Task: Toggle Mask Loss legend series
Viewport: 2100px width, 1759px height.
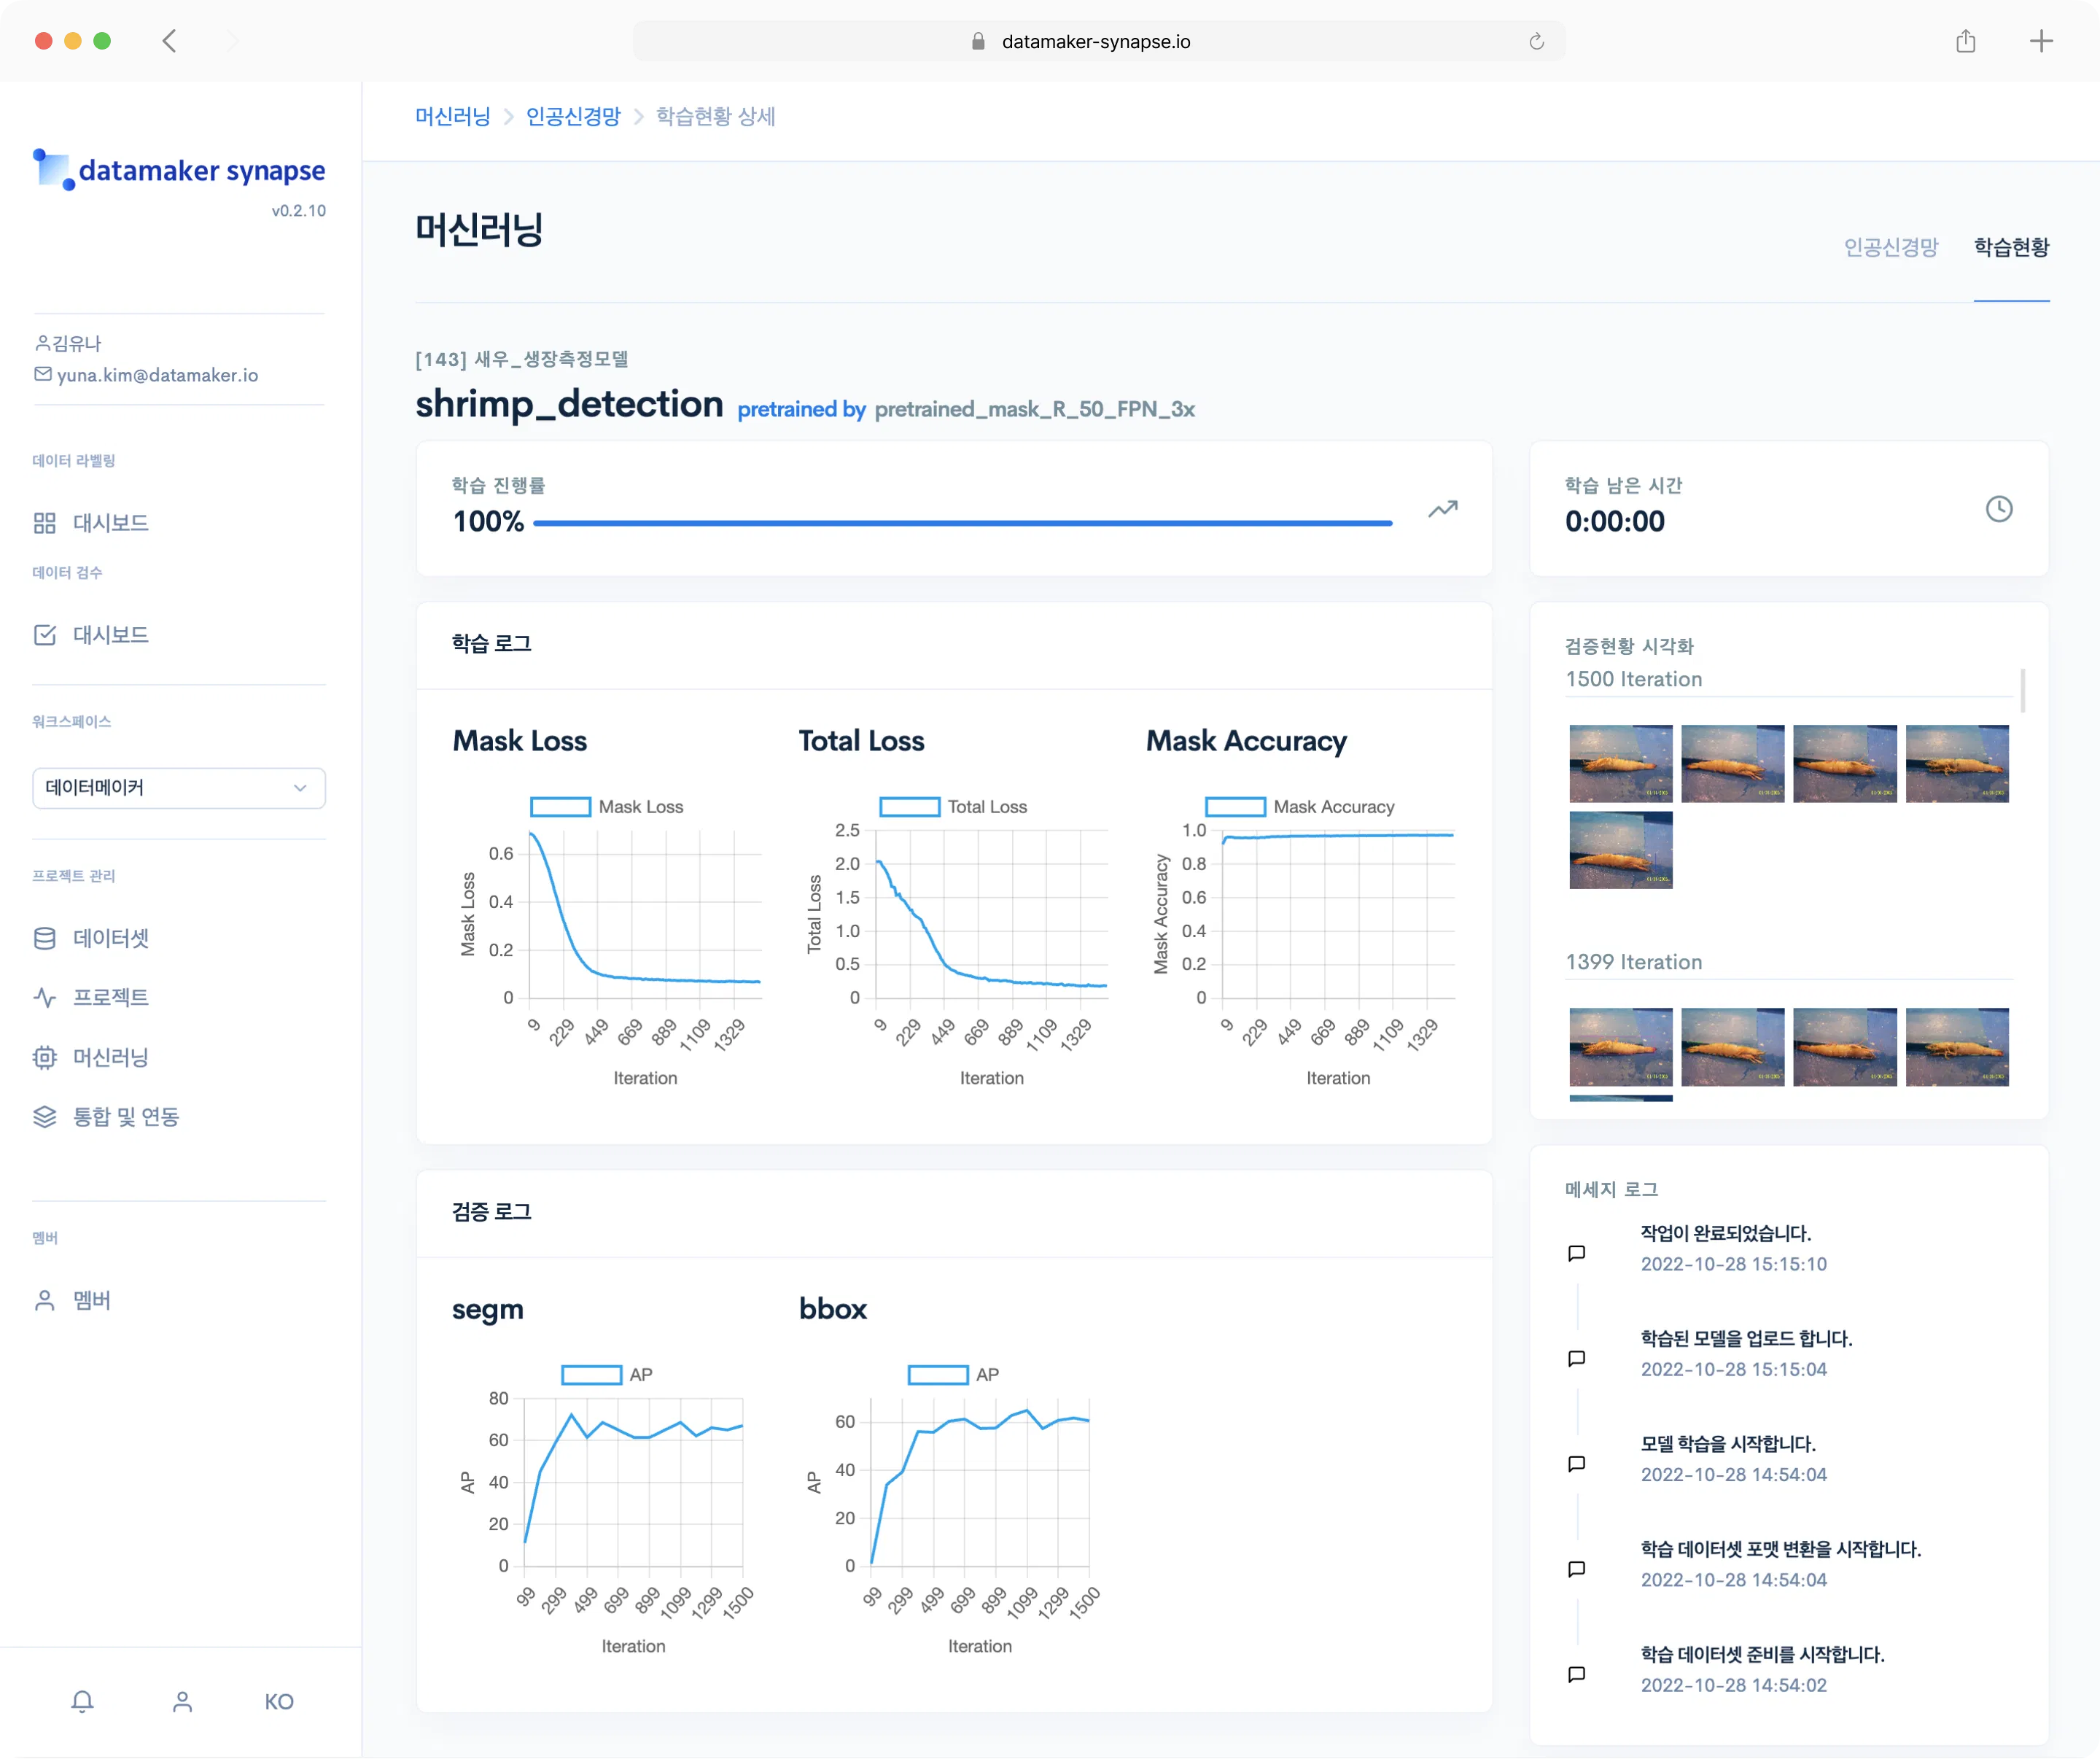Action: 606,806
